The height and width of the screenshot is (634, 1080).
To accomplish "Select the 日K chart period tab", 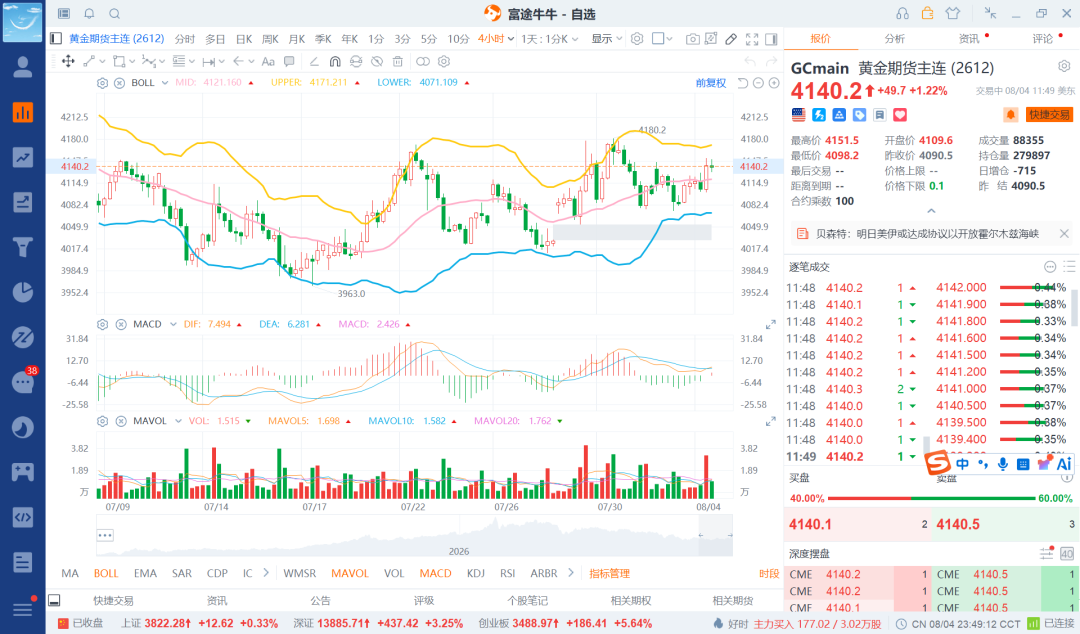I will coord(244,39).
